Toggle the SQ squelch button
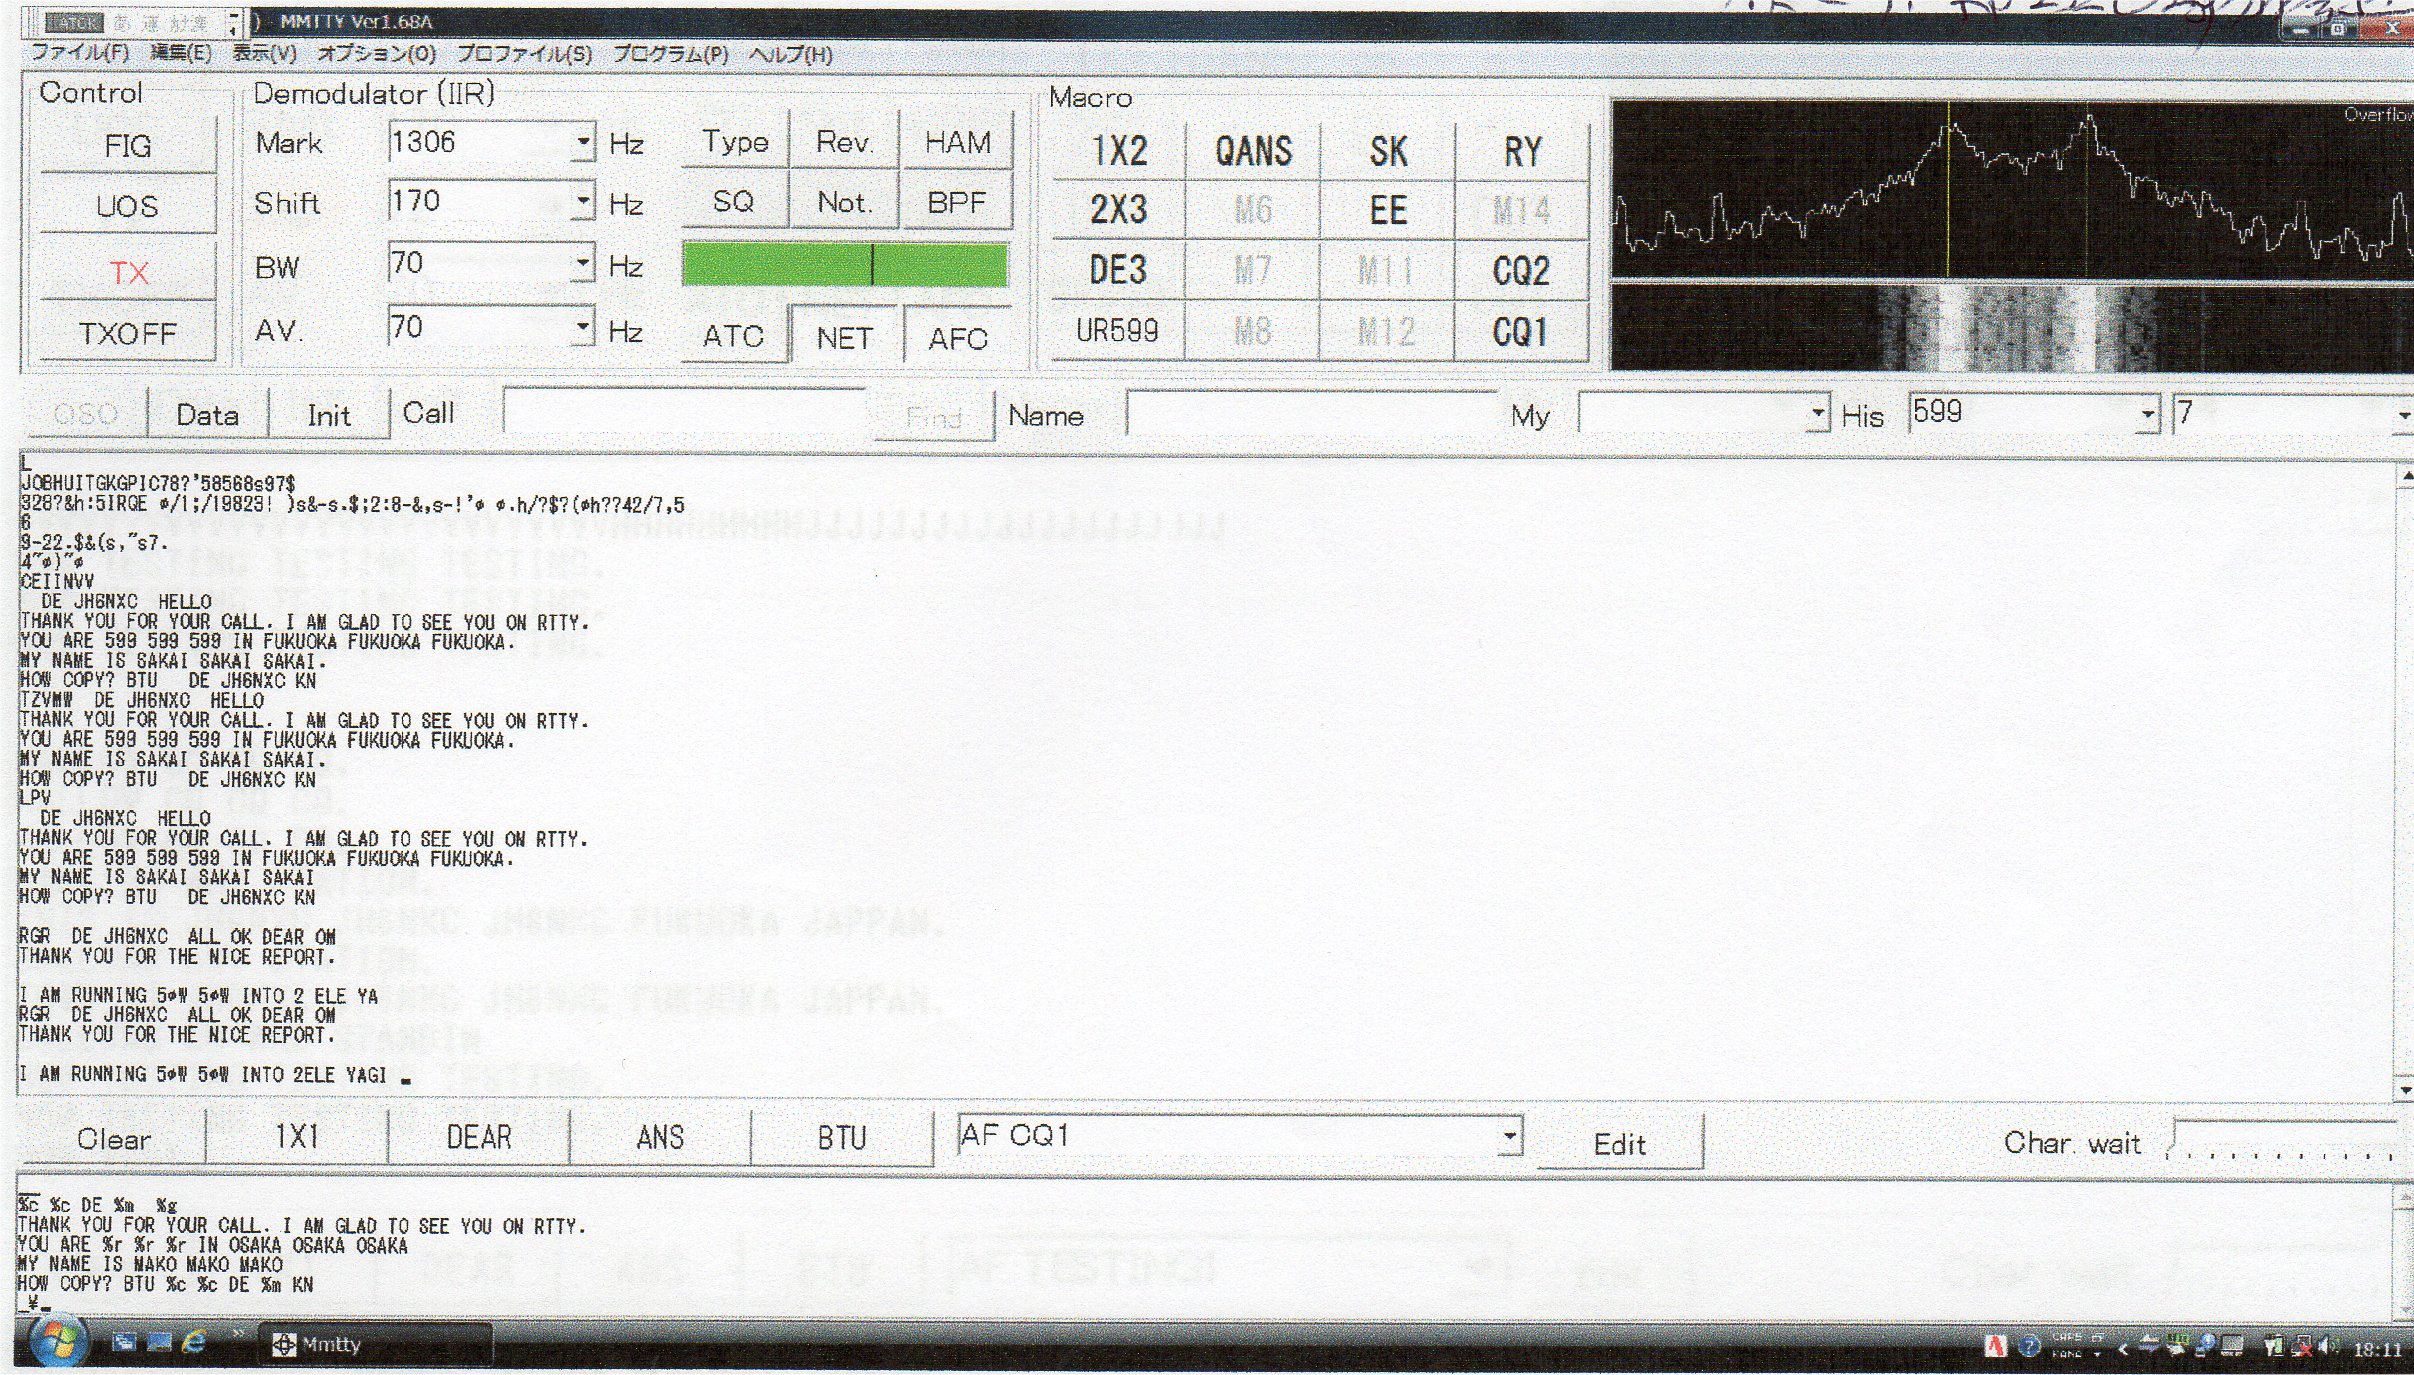Image resolution: width=2414 pixels, height=1375 pixels. (733, 201)
